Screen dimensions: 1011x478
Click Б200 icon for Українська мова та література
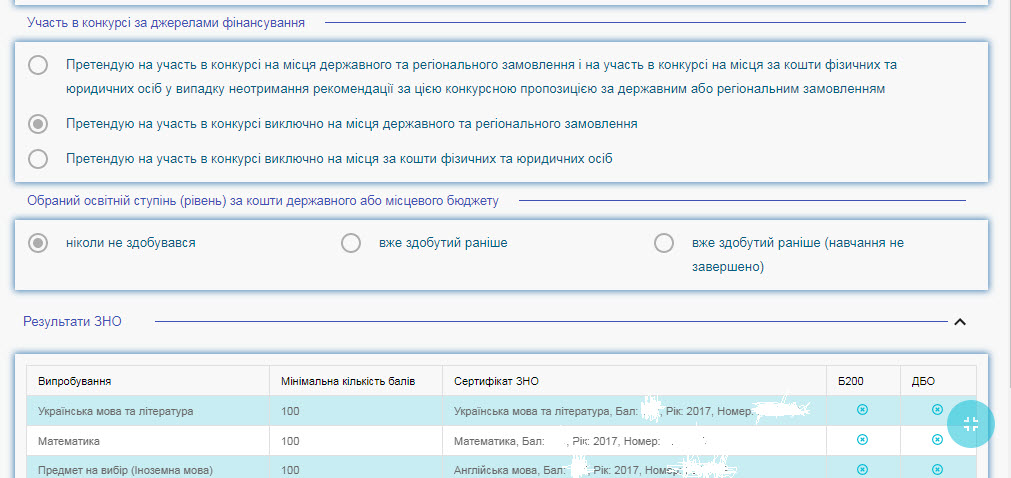pos(862,410)
